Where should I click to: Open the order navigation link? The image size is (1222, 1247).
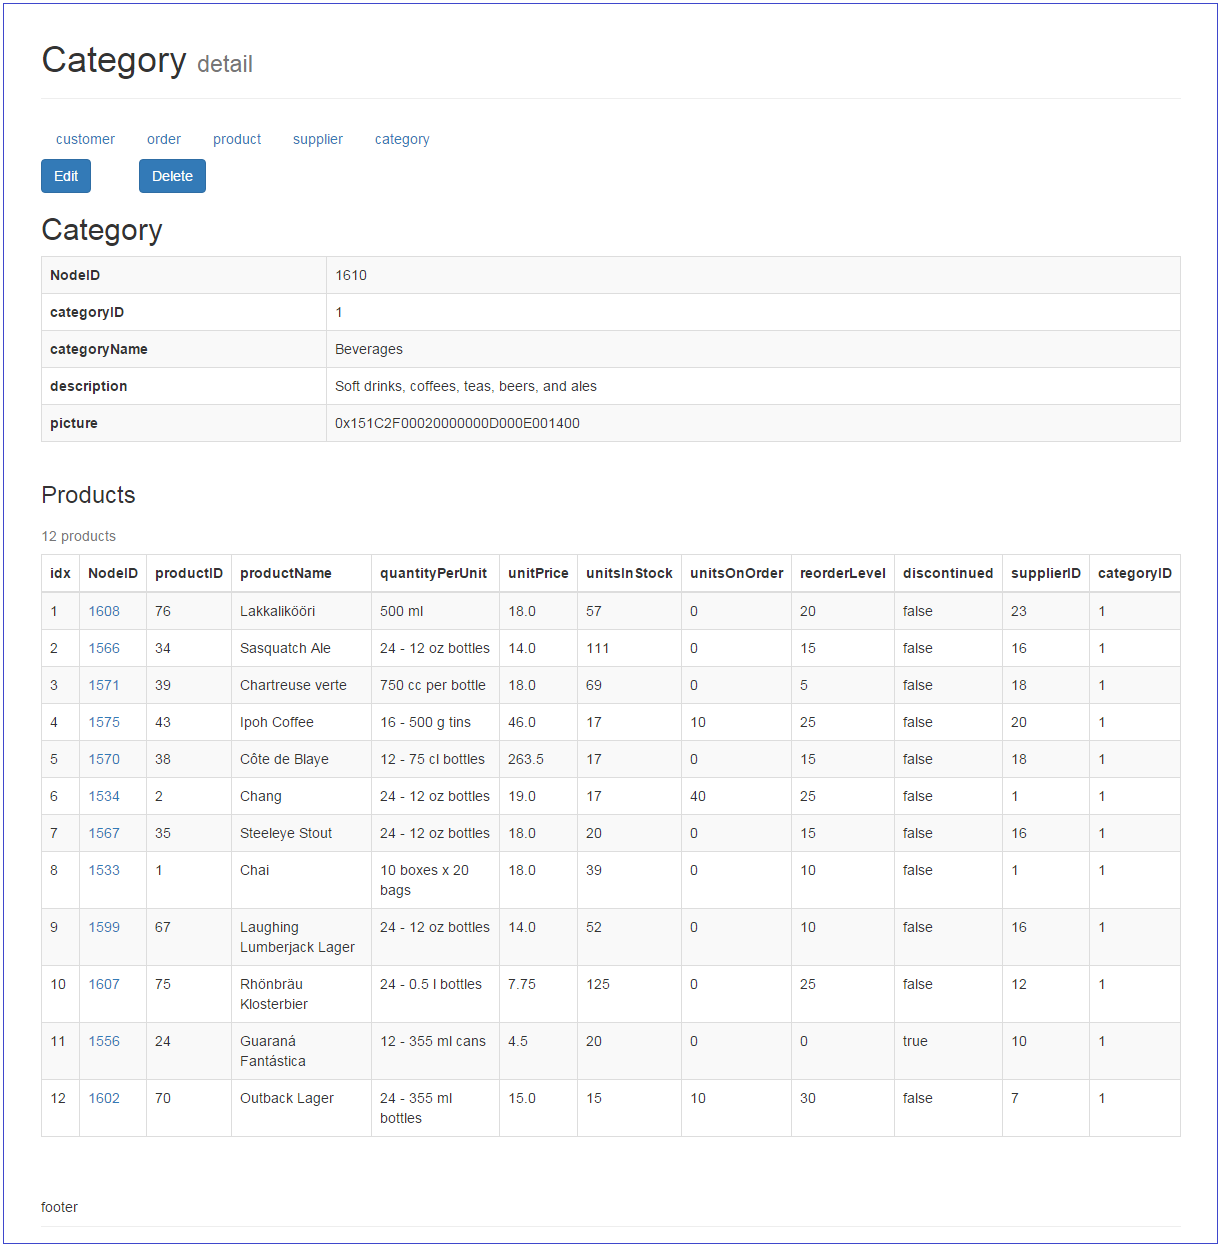click(x=163, y=139)
